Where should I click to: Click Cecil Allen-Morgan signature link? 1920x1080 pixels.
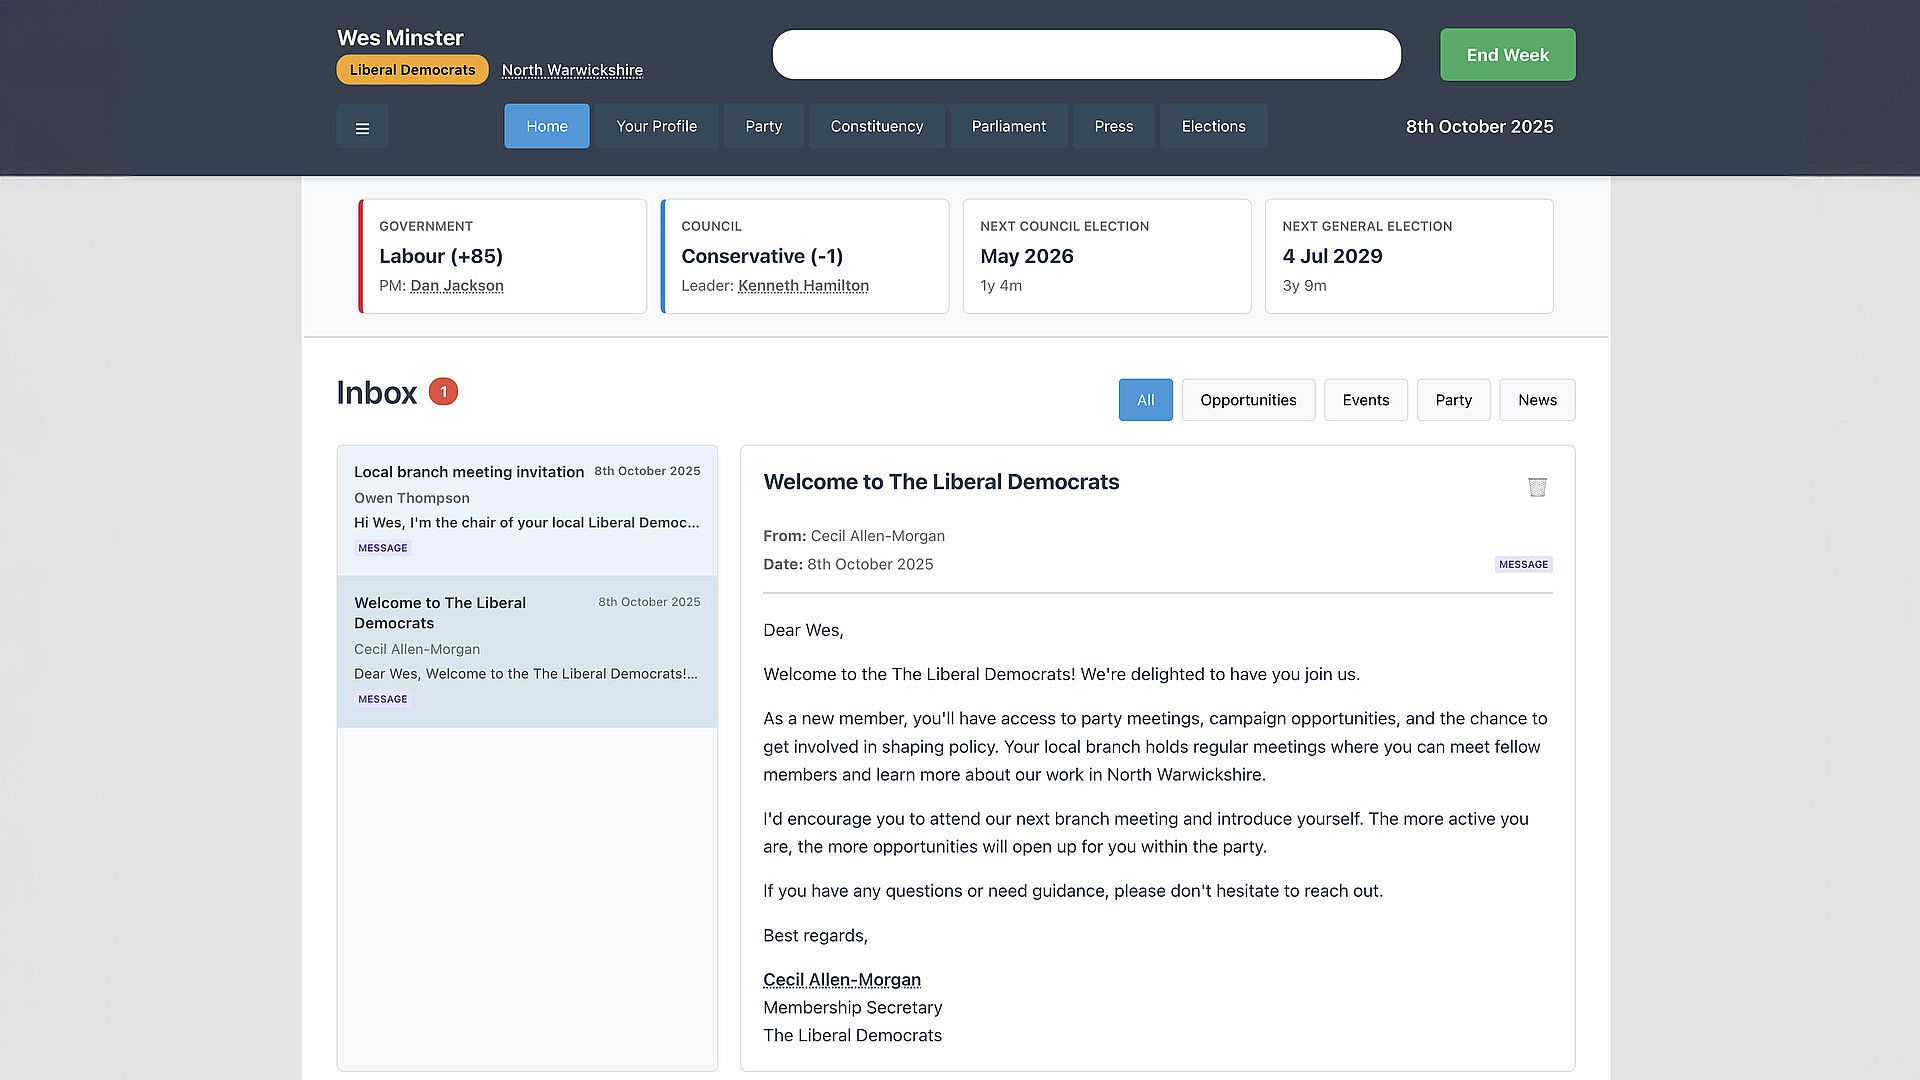tap(841, 980)
